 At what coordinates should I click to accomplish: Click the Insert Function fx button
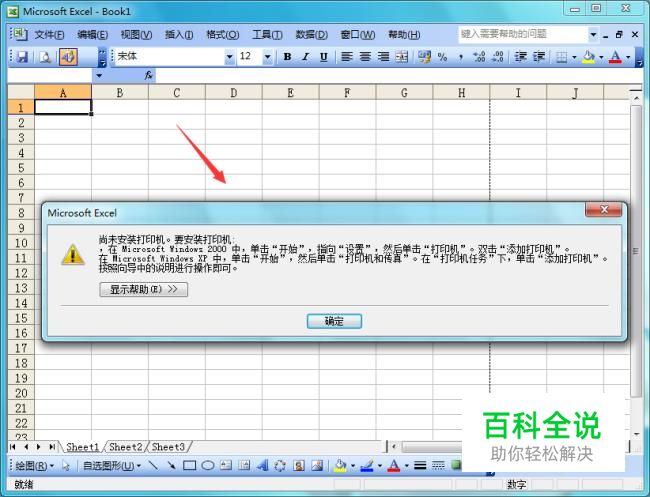coord(148,75)
